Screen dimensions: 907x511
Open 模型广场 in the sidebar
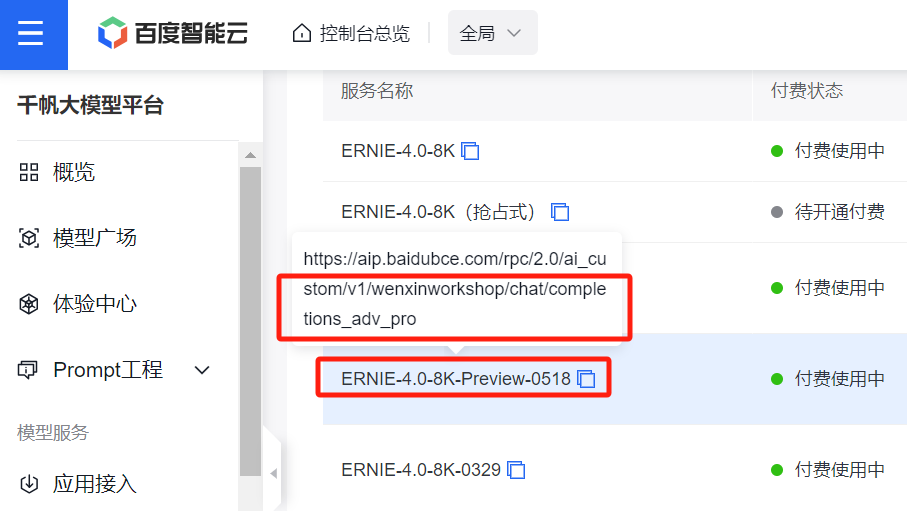pyautogui.click(x=95, y=238)
